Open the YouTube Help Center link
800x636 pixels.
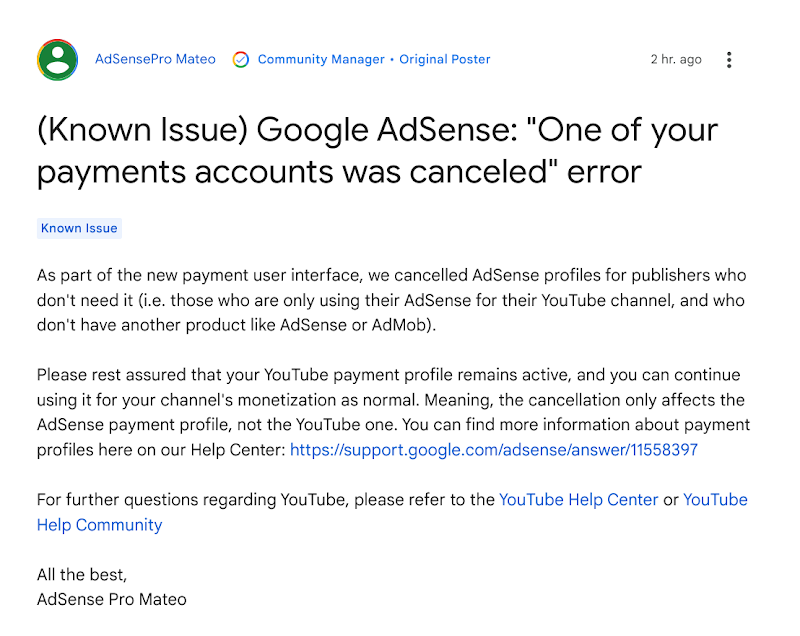578,500
